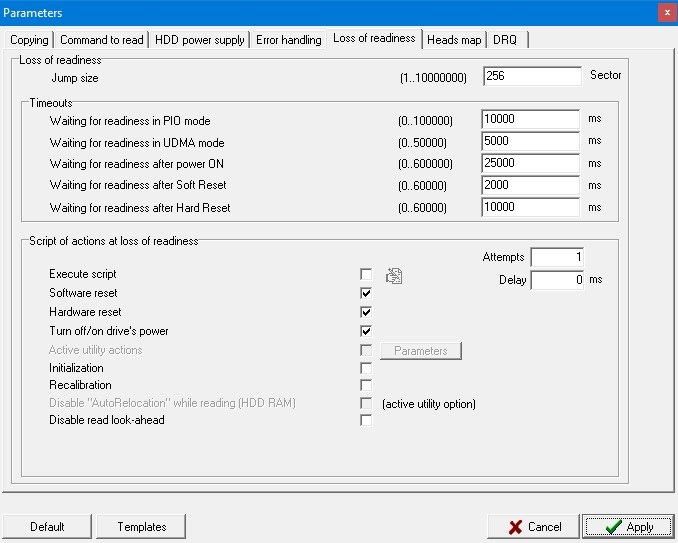
Task: Click the PIO mode readiness timeout field
Action: coord(531,119)
